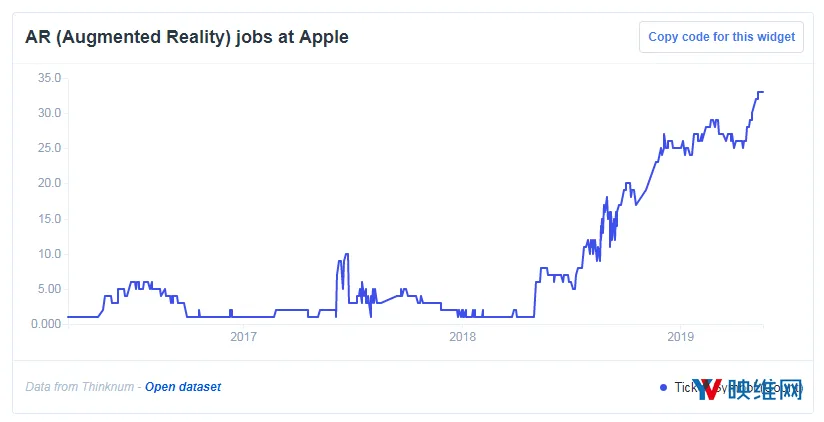Open the Open dataset link

183,387
